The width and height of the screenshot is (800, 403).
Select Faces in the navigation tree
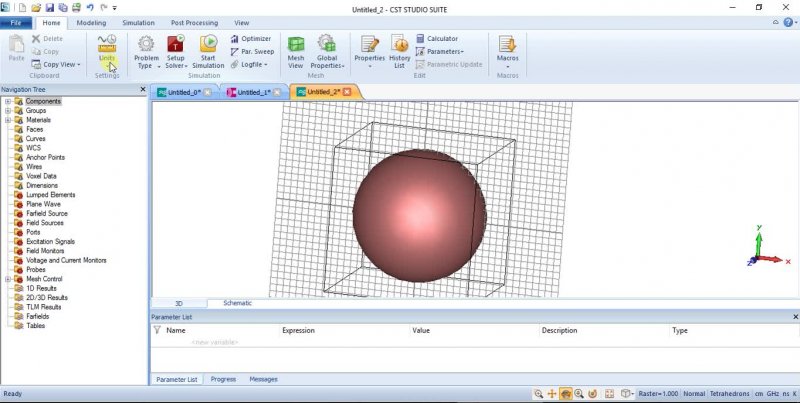point(35,130)
